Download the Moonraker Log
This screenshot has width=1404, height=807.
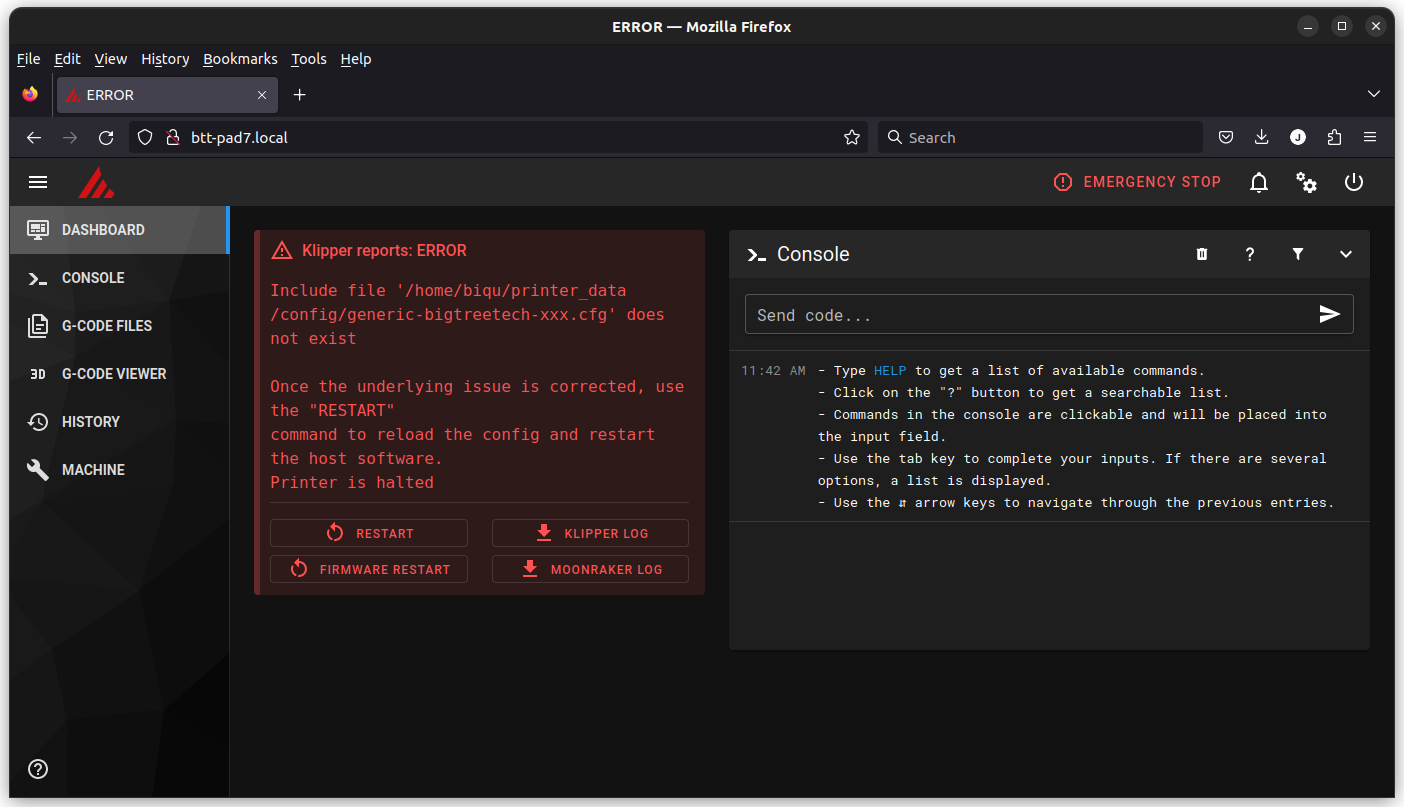coord(590,569)
